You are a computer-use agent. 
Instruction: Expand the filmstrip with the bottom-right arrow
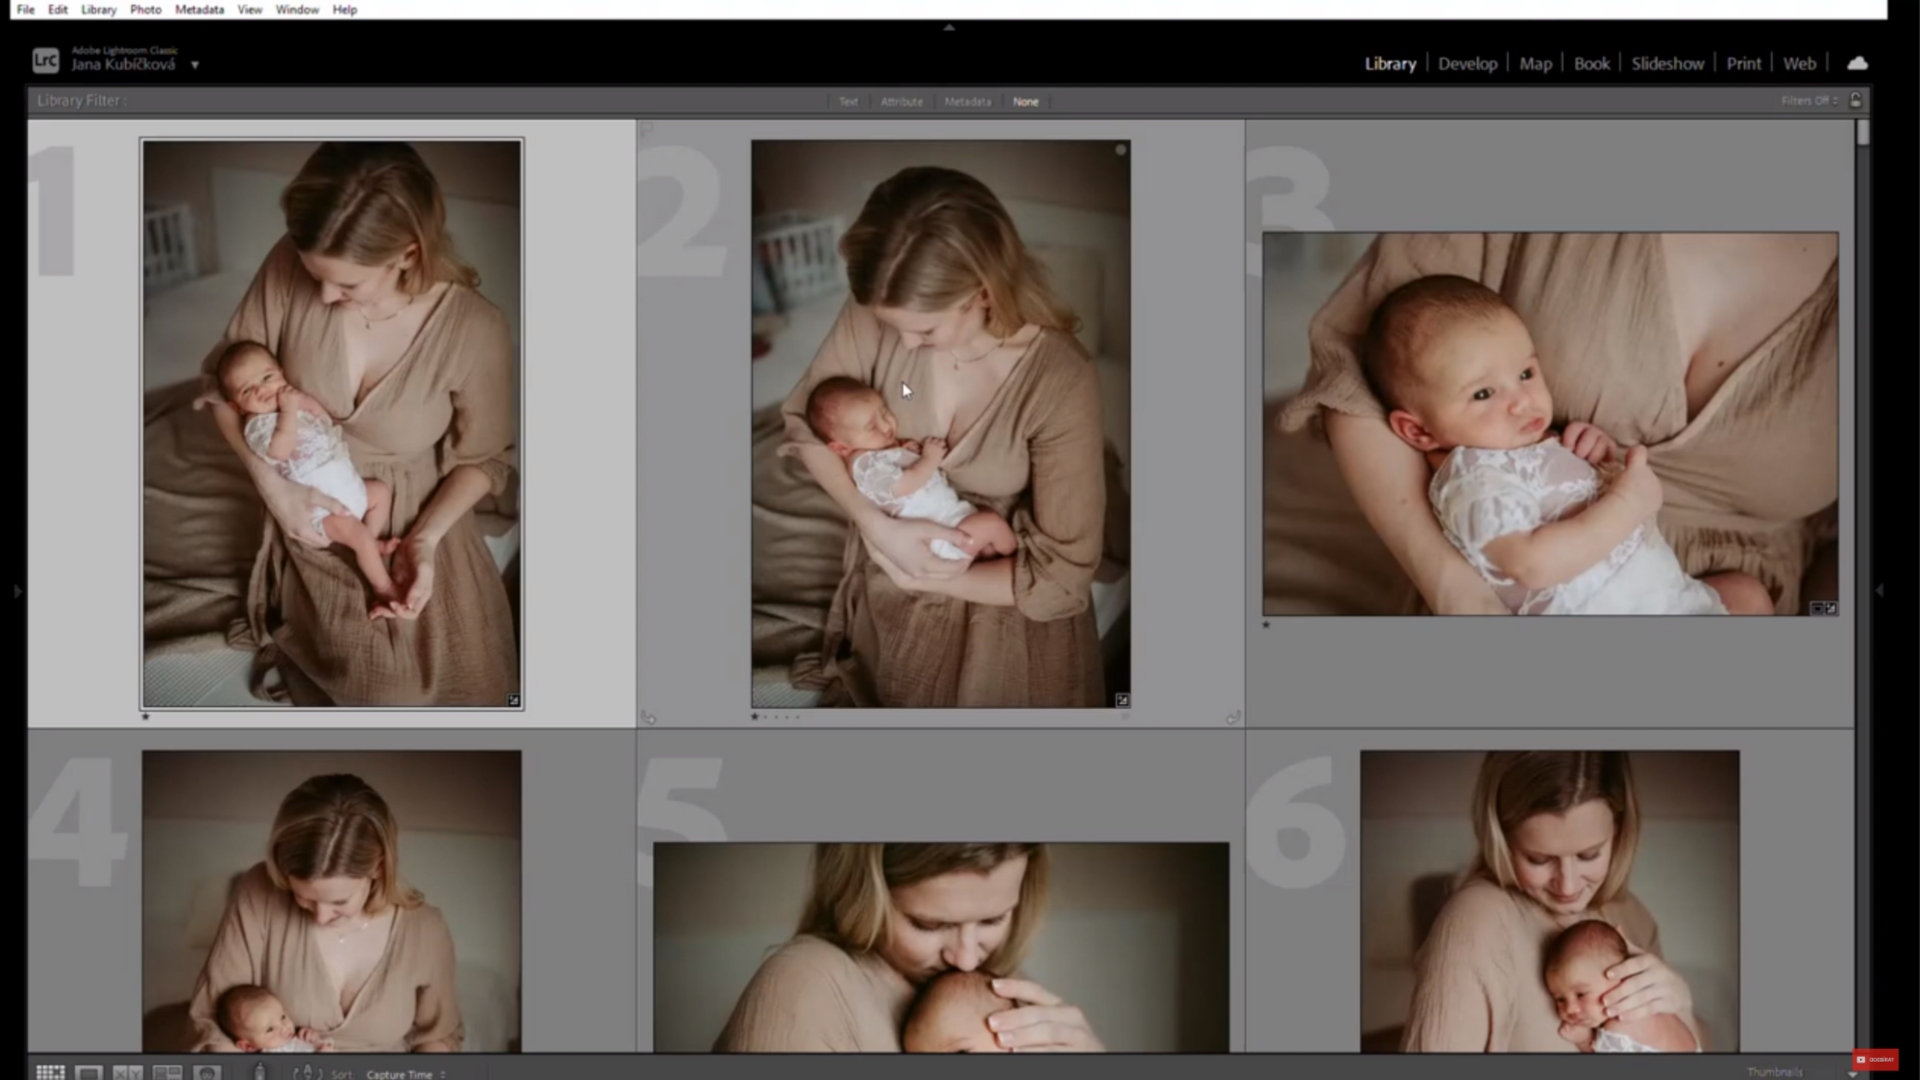pos(1852,1074)
